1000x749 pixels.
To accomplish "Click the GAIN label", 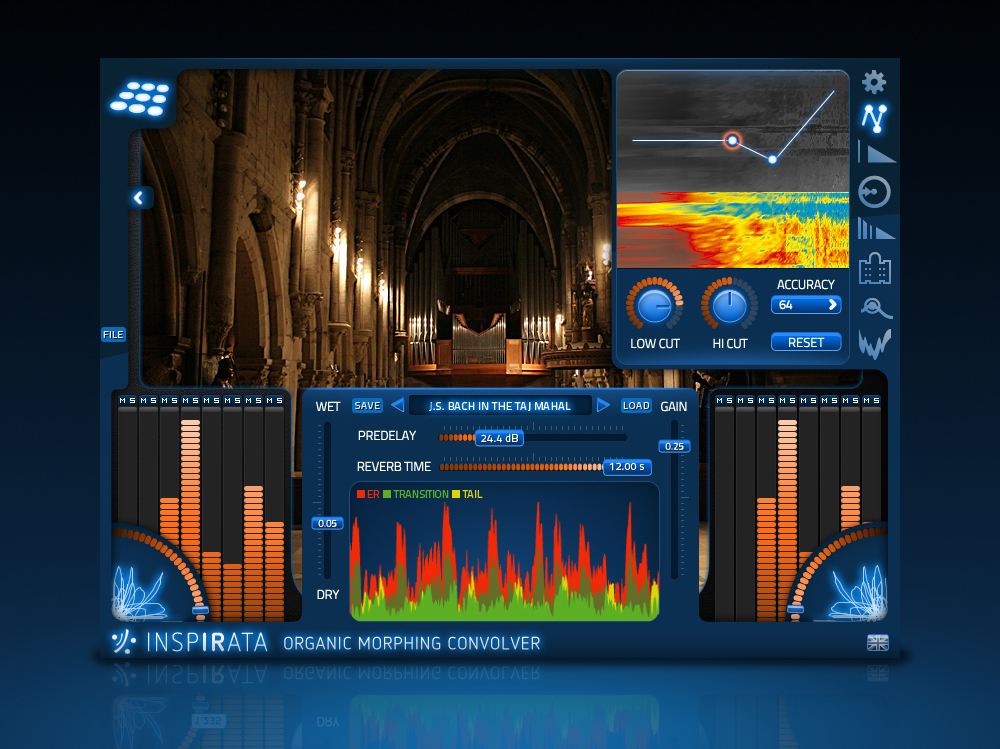I will 673,406.
